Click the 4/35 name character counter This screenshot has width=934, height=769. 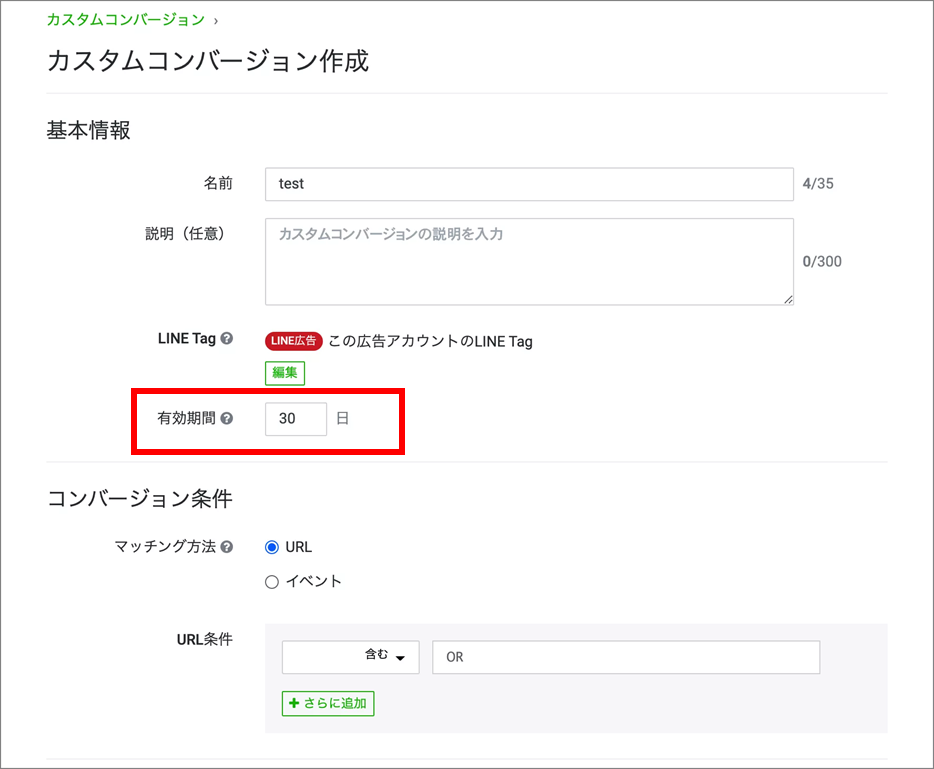click(x=818, y=184)
